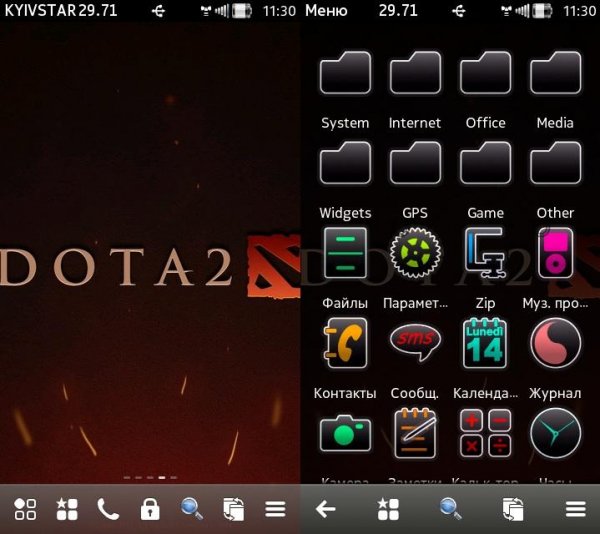The height and width of the screenshot is (534, 600).
Task: Launch the camera app
Action: click(x=345, y=434)
